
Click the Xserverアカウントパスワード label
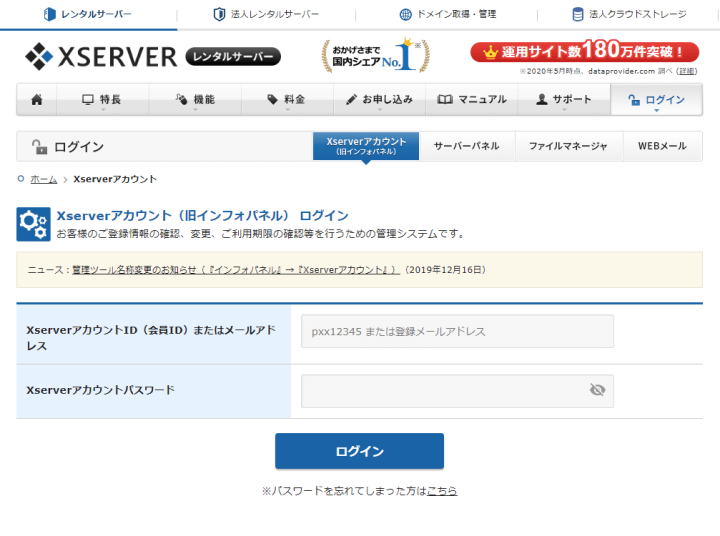tap(101, 390)
